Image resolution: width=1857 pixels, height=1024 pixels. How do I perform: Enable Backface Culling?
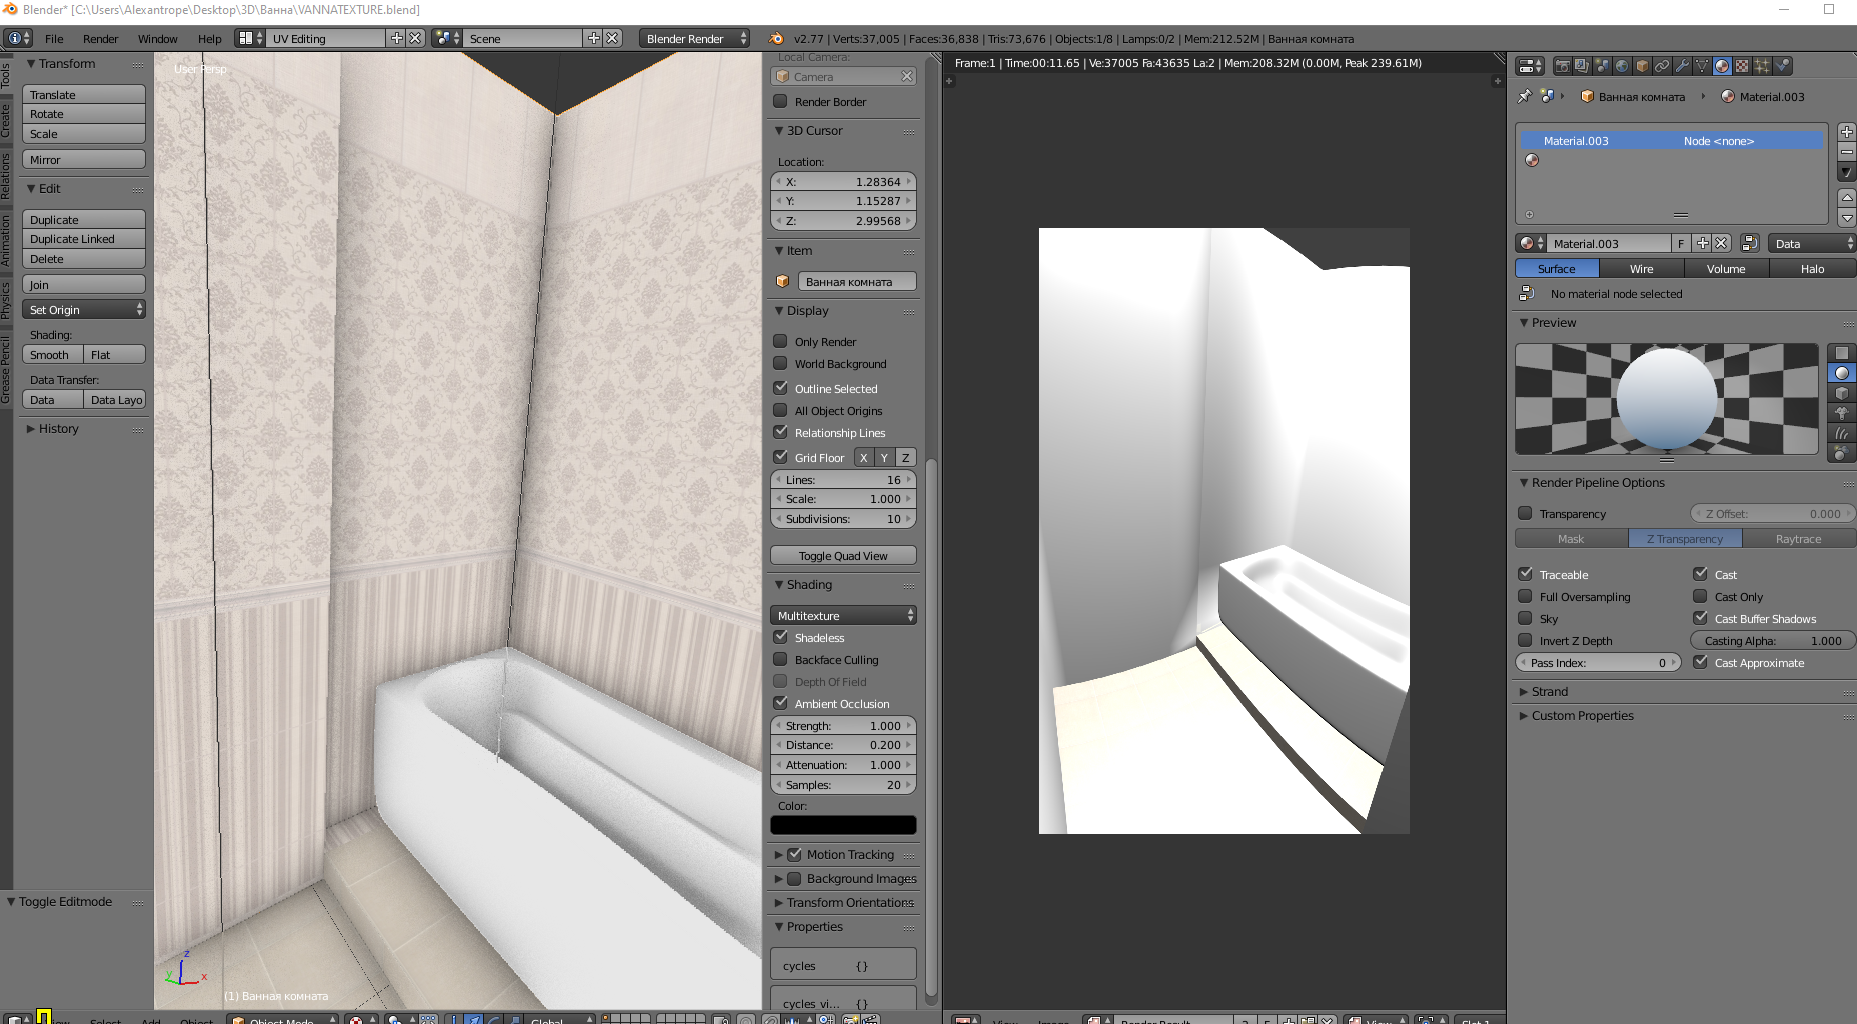(x=781, y=659)
